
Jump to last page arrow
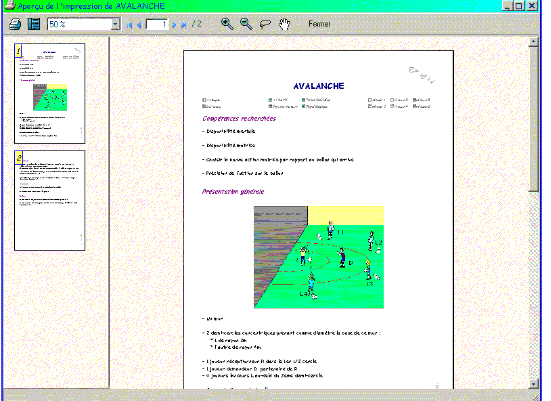(183, 25)
